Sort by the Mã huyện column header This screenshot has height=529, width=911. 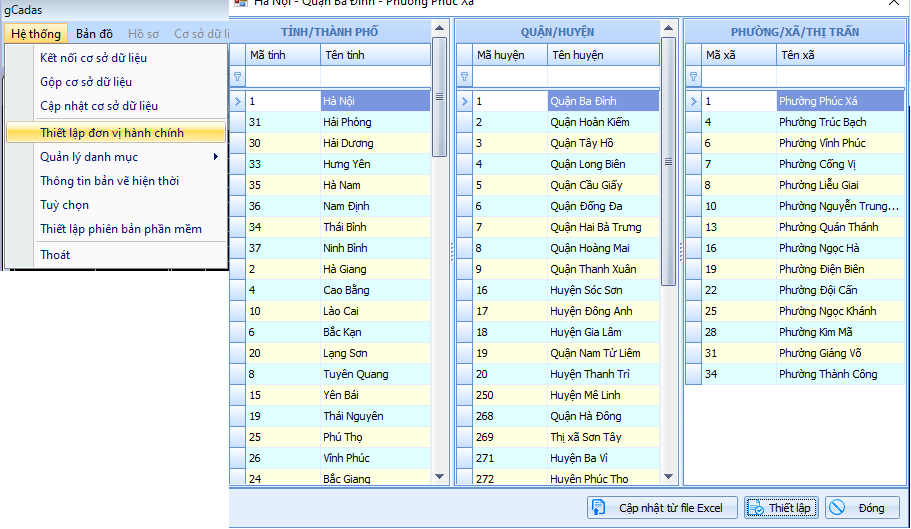(x=510, y=55)
